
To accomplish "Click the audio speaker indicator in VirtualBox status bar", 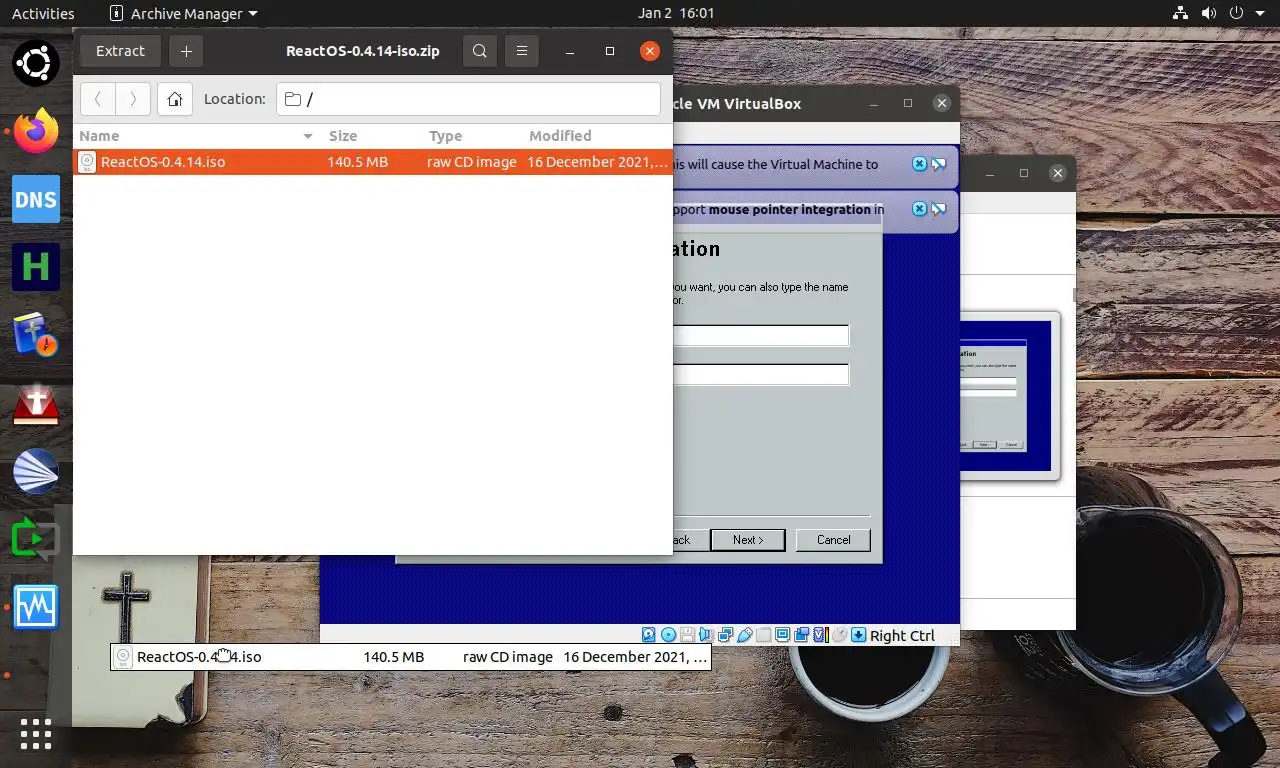I will (706, 635).
